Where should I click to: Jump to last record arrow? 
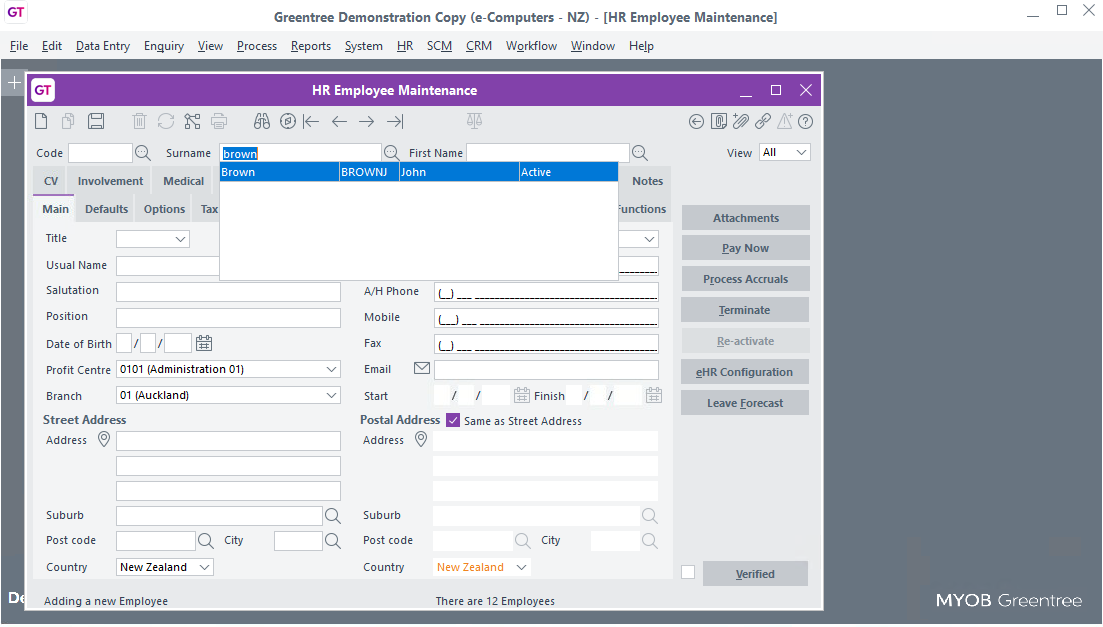click(x=395, y=121)
